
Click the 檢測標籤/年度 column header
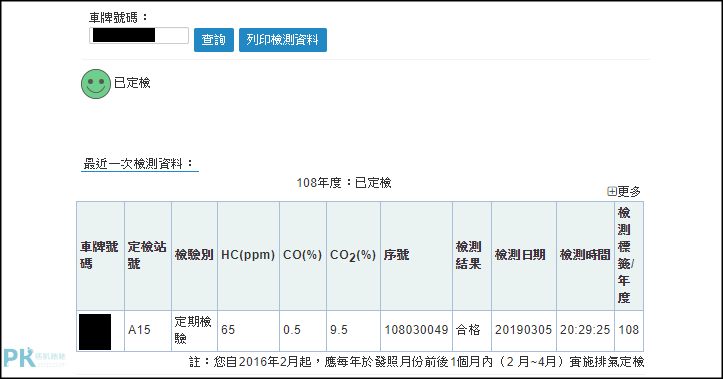pos(628,256)
